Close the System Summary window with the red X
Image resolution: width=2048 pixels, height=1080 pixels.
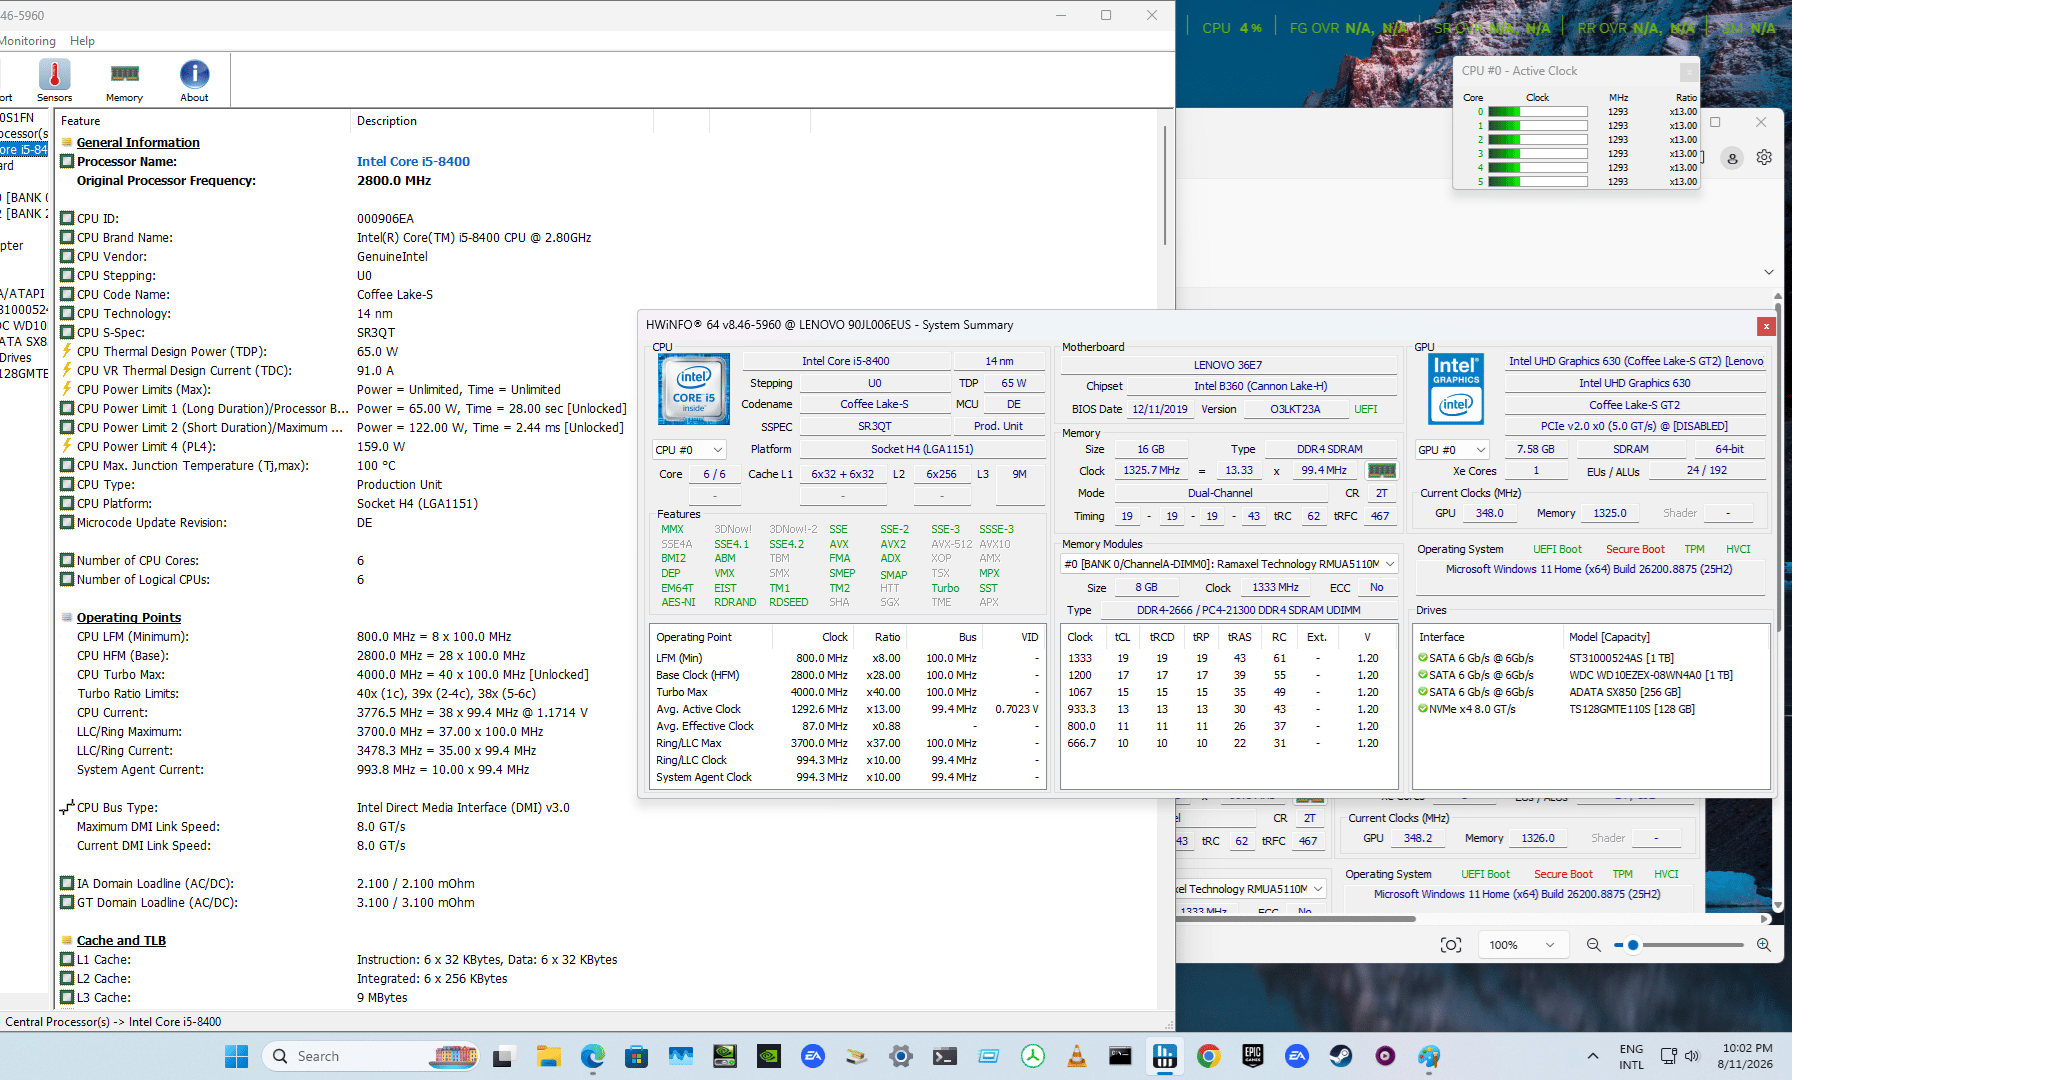point(1766,326)
